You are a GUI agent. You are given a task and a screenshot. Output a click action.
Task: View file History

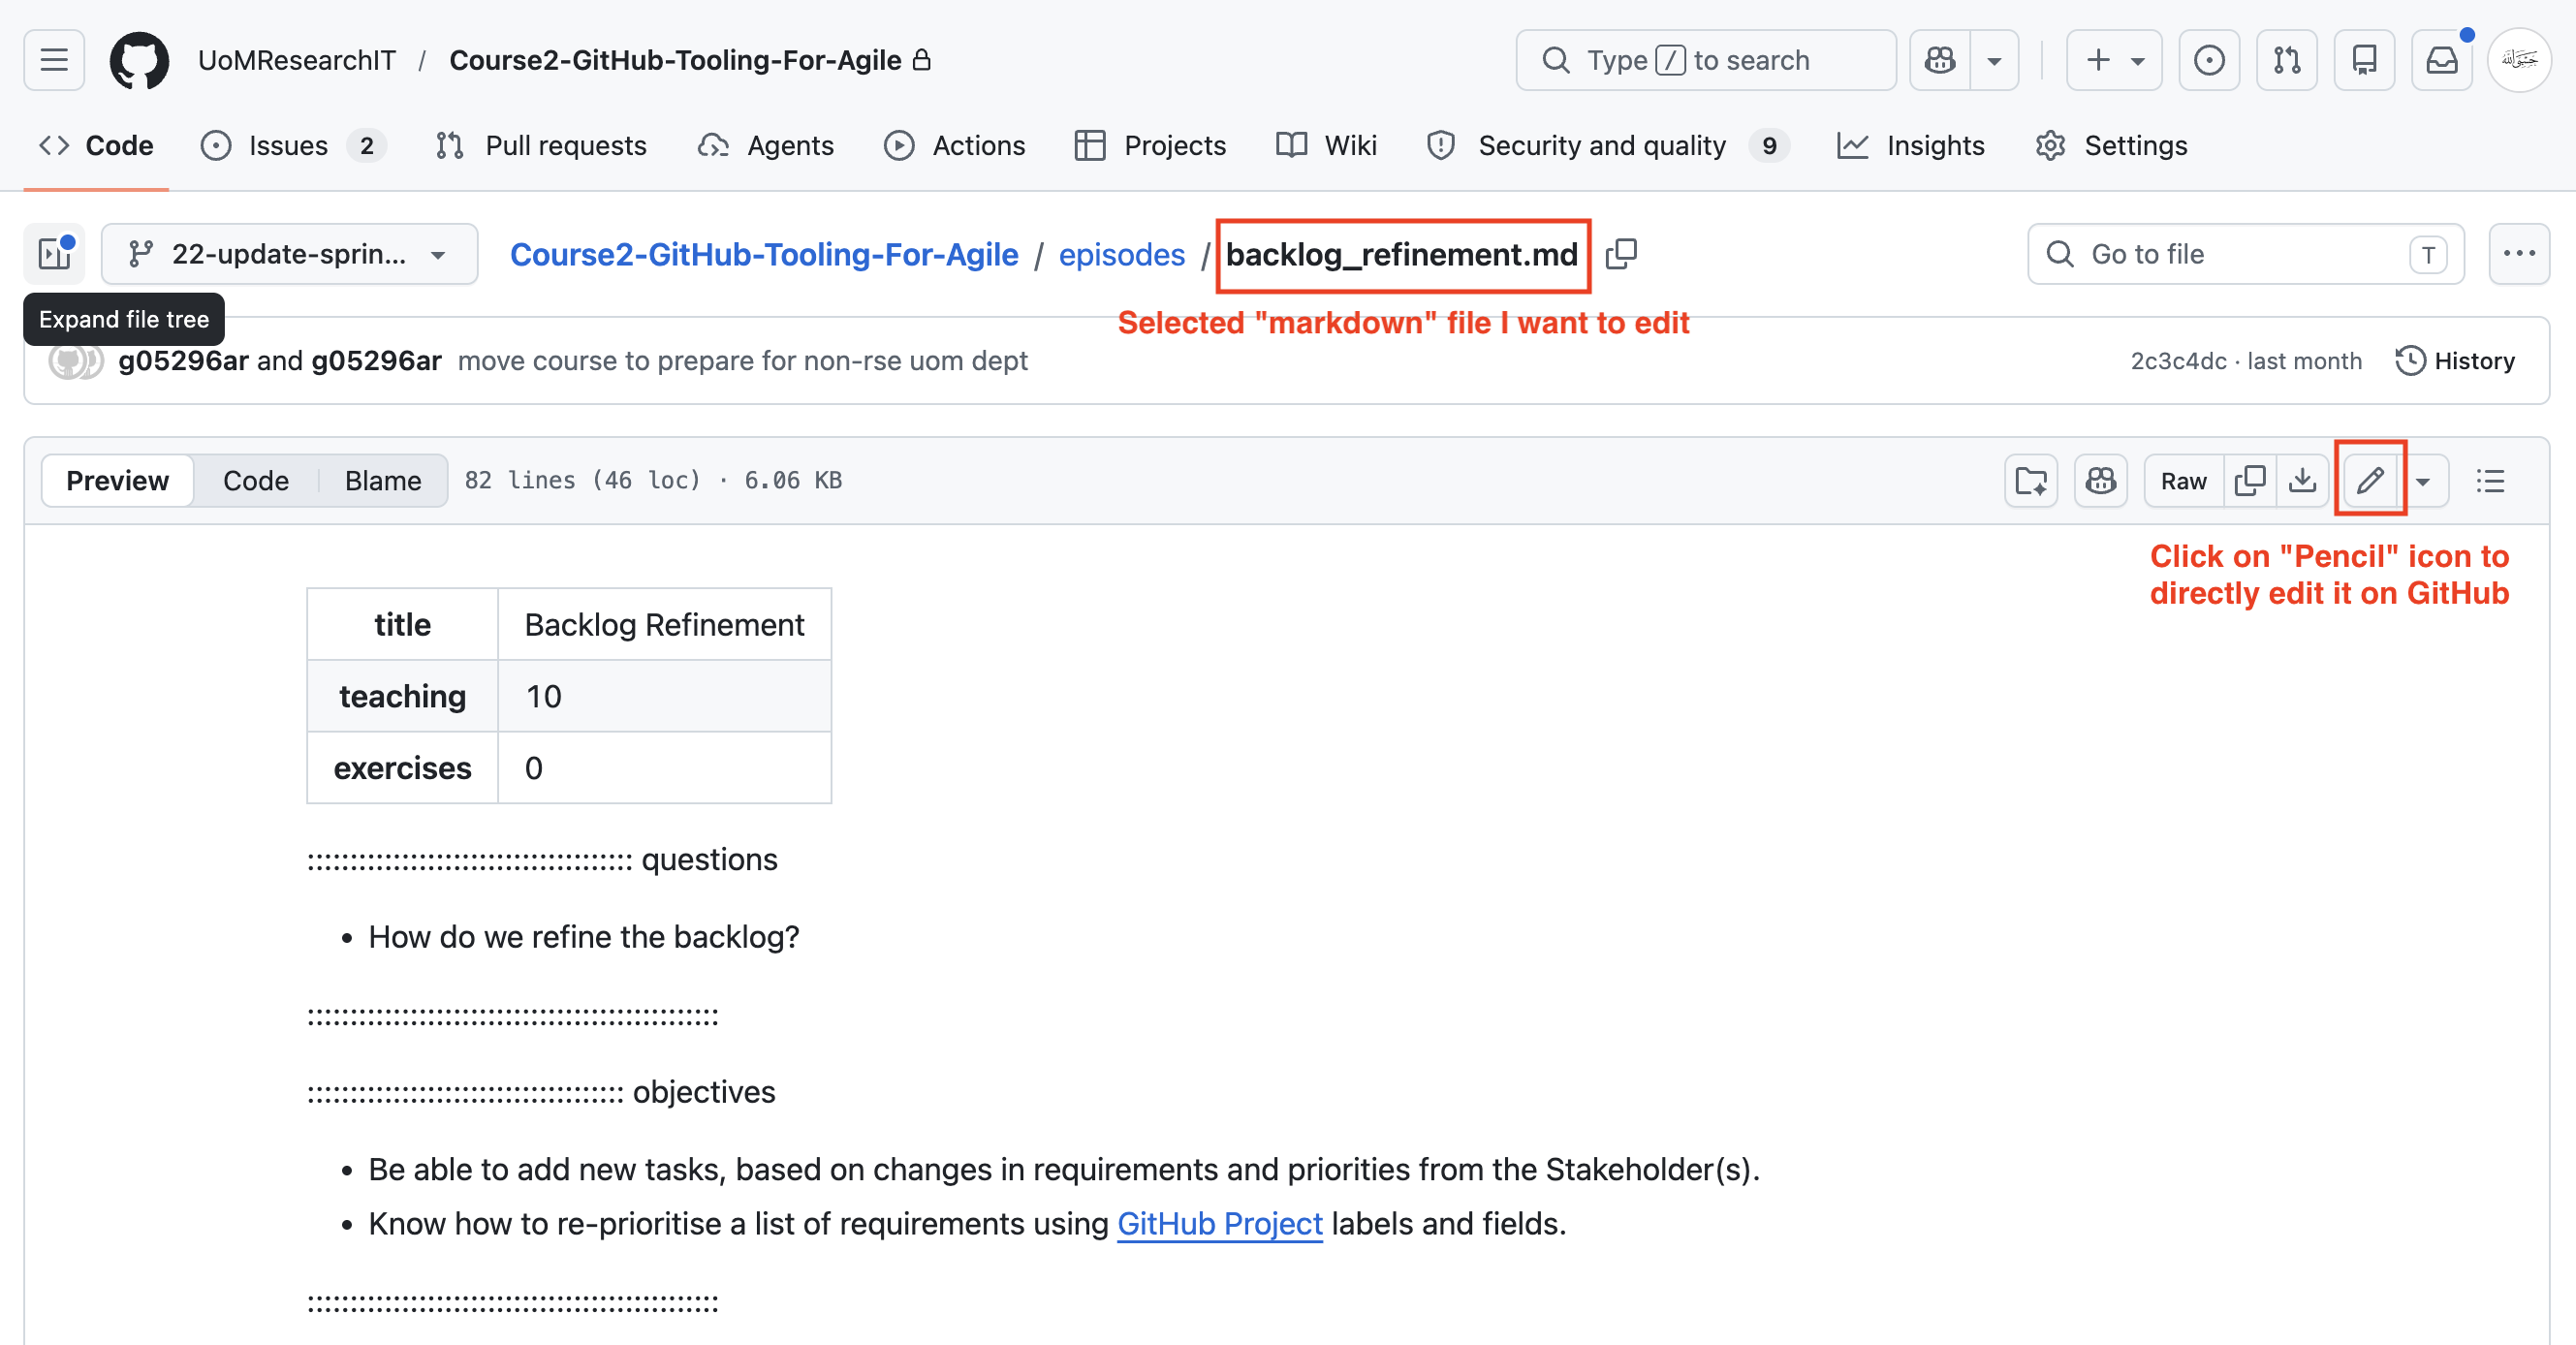pyautogui.click(x=2455, y=360)
